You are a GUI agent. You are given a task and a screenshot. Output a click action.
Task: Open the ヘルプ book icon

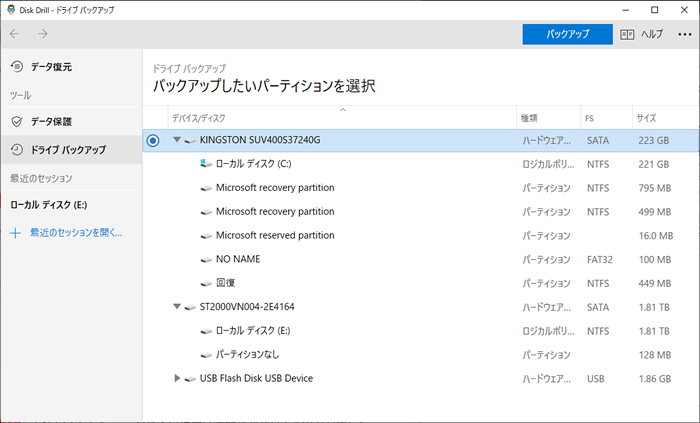[627, 34]
